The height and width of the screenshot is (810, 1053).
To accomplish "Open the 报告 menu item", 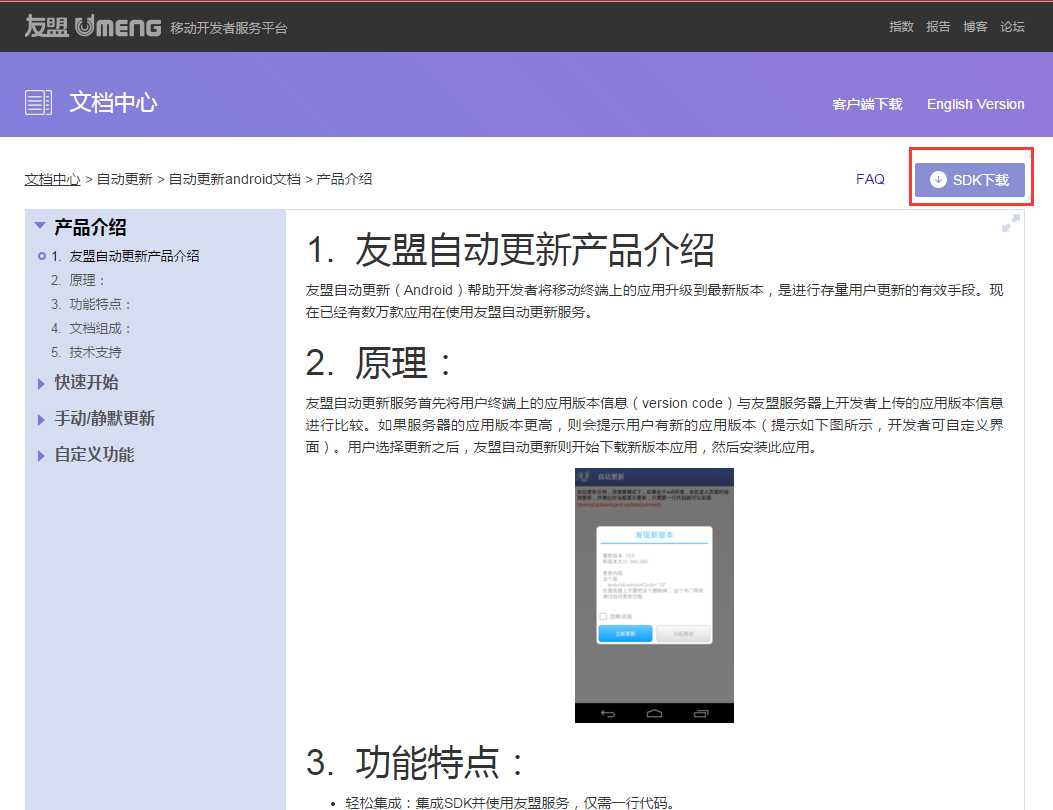I will coord(938,27).
